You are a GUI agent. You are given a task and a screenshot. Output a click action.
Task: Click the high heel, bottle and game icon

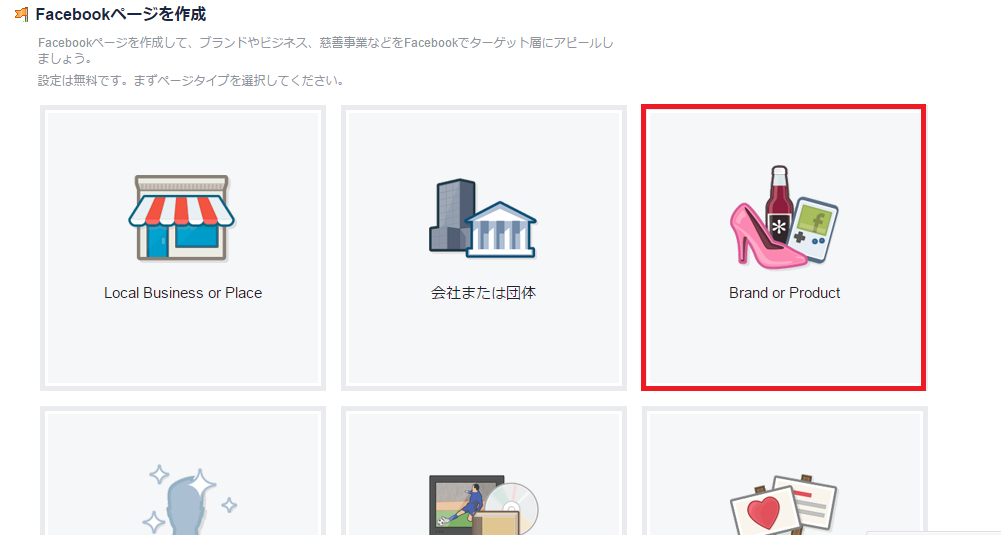click(x=784, y=217)
